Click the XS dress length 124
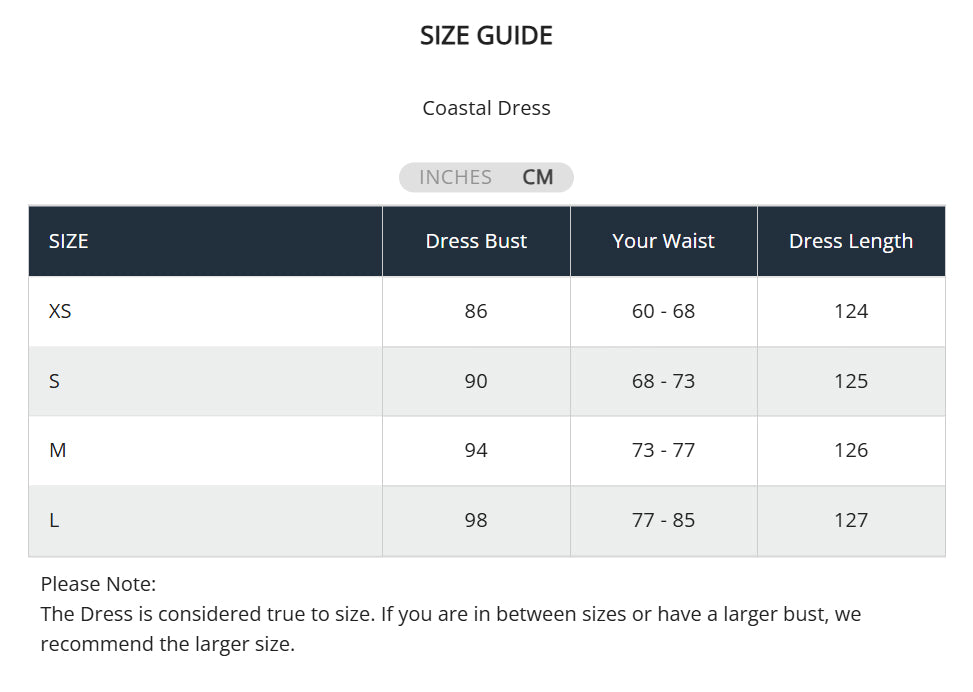Screen dimensions: 973x692 (851, 311)
